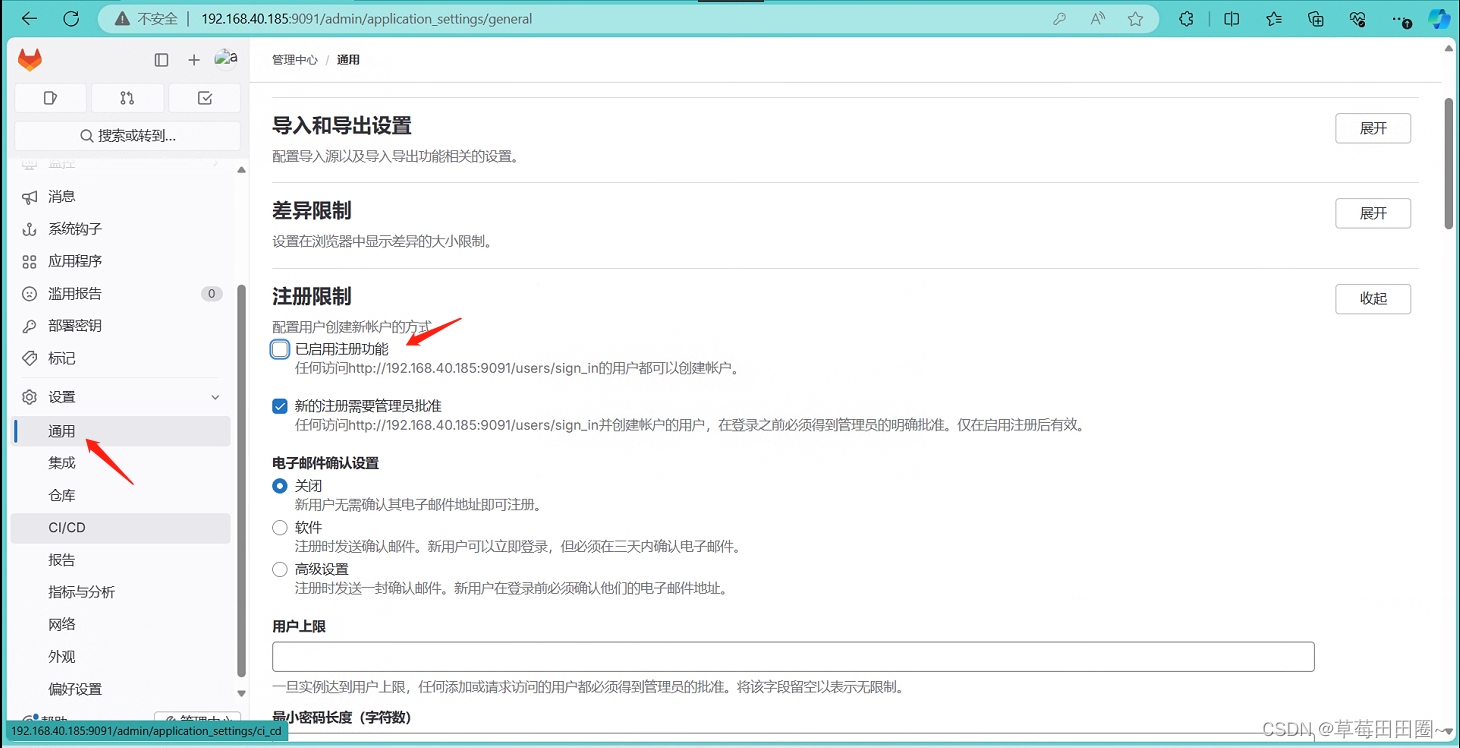Click the main page vertical scrollbar

point(1449,165)
